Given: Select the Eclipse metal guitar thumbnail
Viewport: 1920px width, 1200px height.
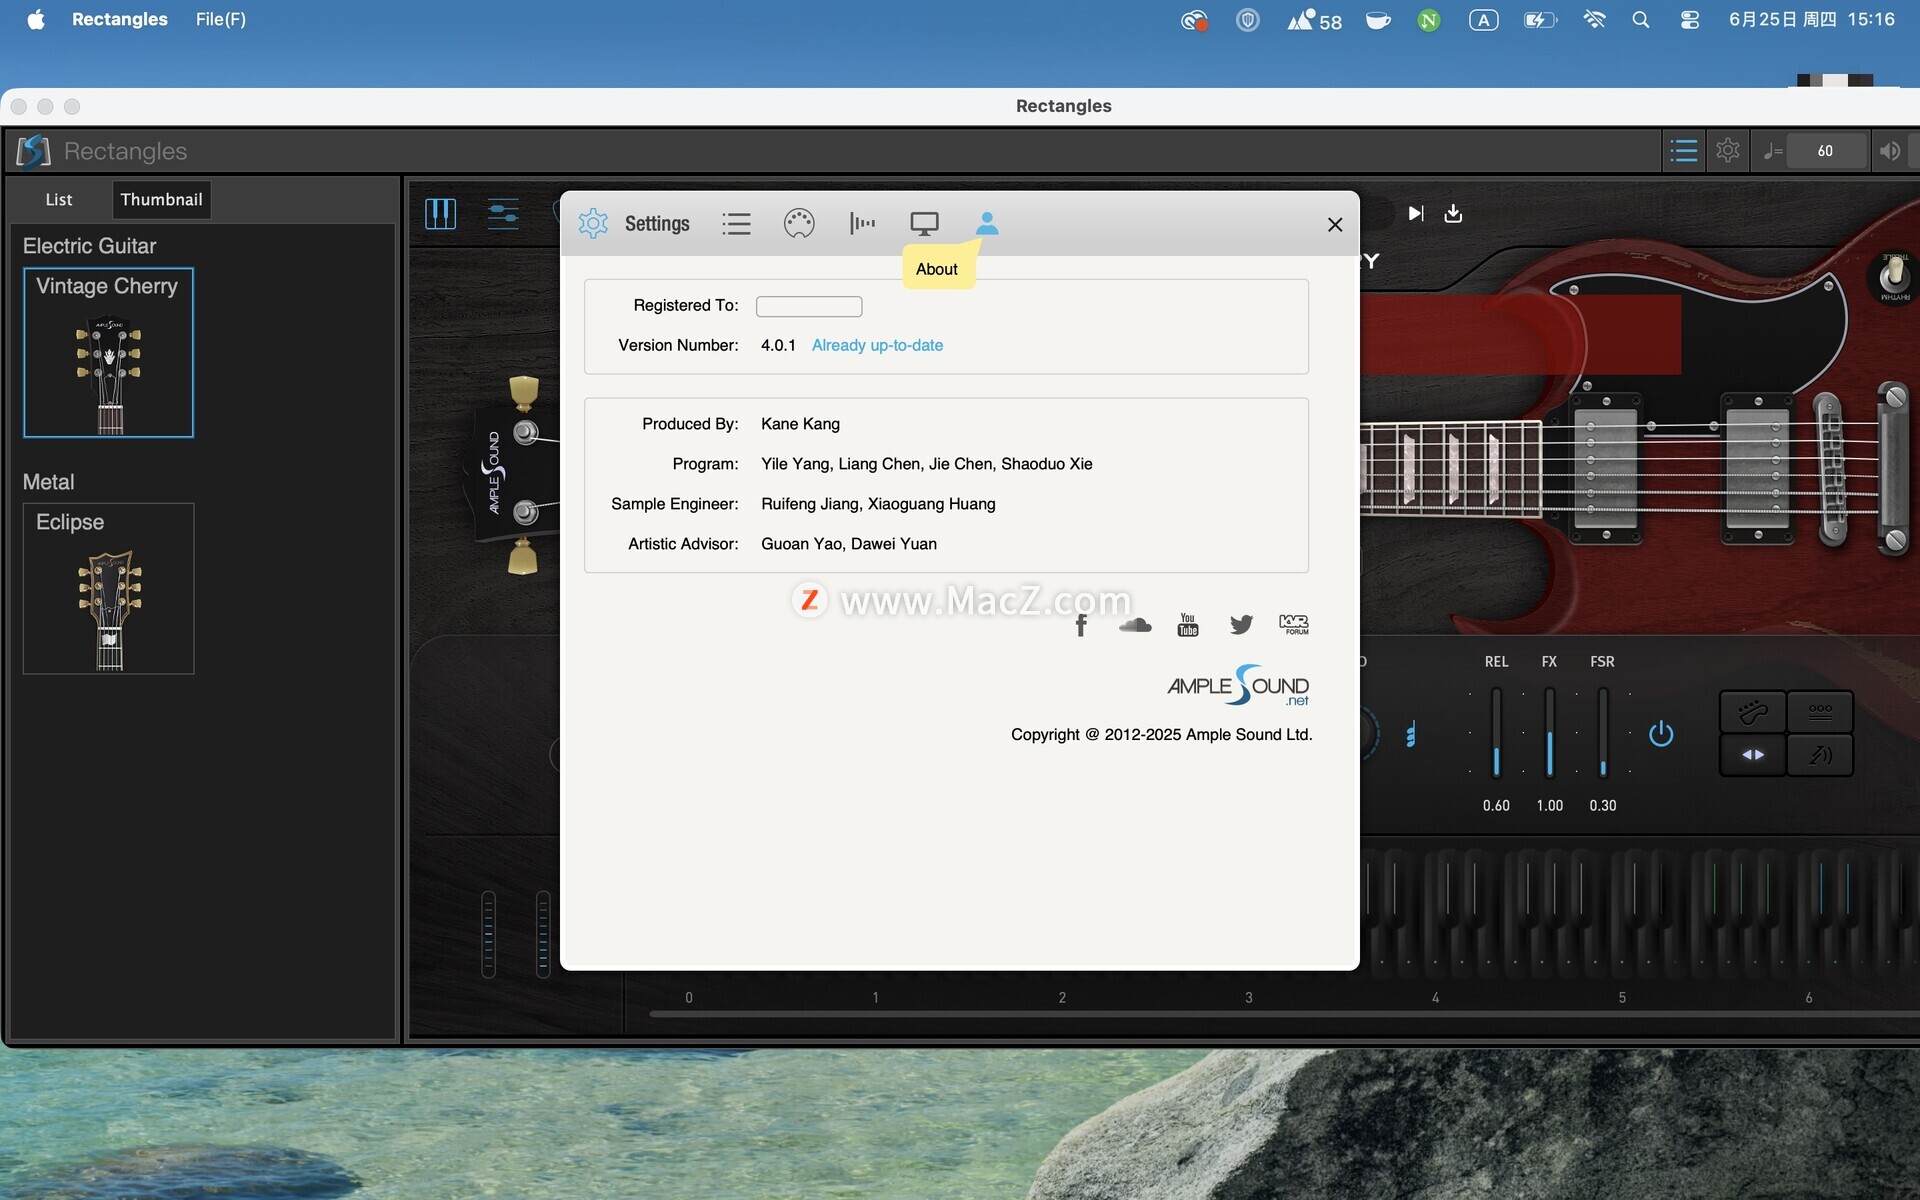Looking at the screenshot, I should tap(108, 588).
